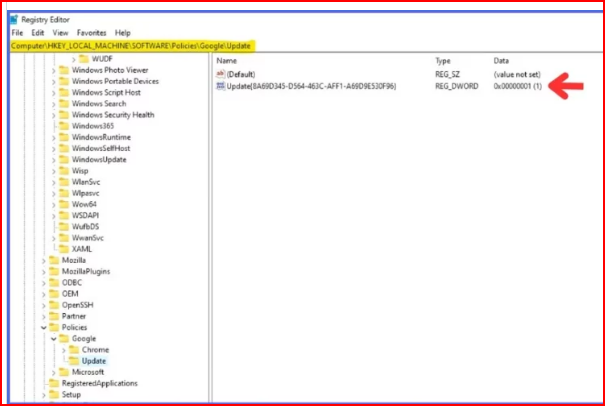Click the WUDF folder icon
This screenshot has height=406, width=605.
point(84,59)
